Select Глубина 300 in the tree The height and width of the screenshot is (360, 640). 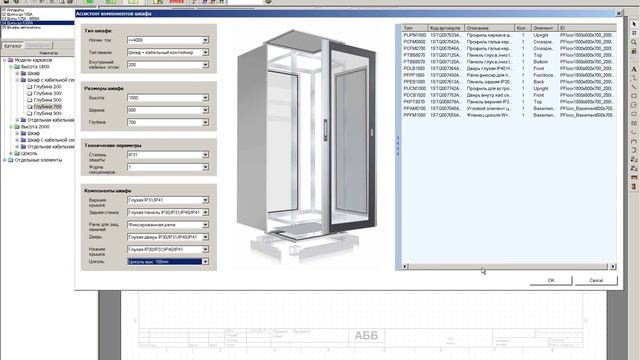point(47,93)
